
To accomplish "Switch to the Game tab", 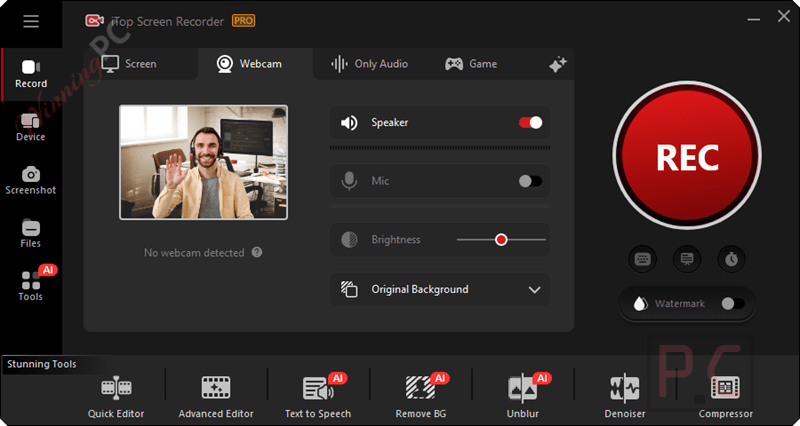I will 471,64.
